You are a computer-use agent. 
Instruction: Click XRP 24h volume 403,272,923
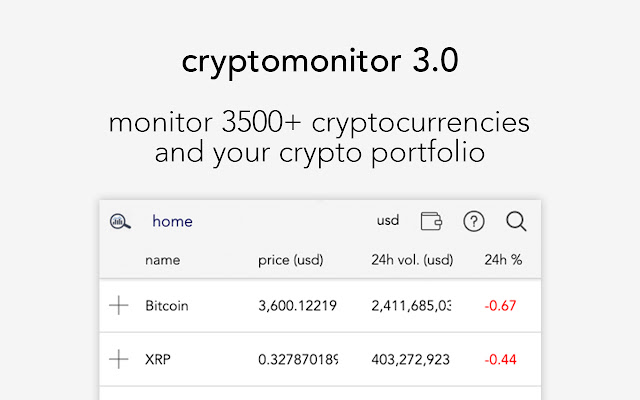pos(411,360)
